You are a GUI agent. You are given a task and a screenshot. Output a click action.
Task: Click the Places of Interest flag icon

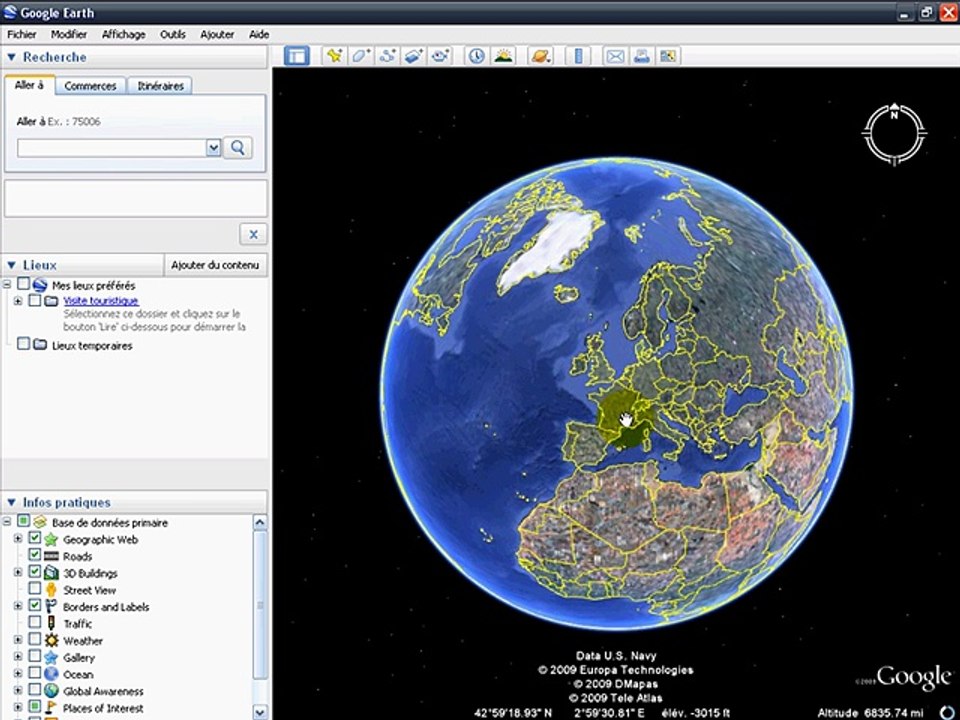pyautogui.click(x=51, y=708)
